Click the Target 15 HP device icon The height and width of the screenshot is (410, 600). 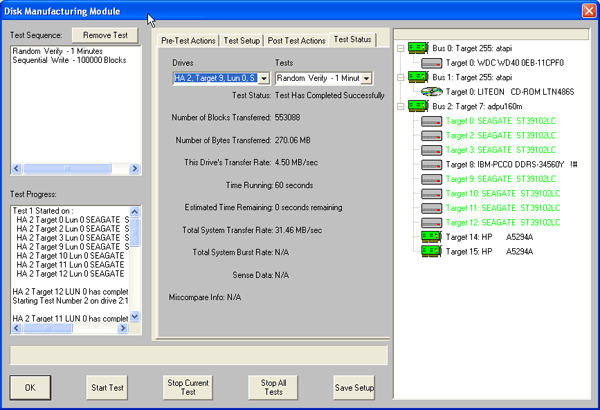432,252
